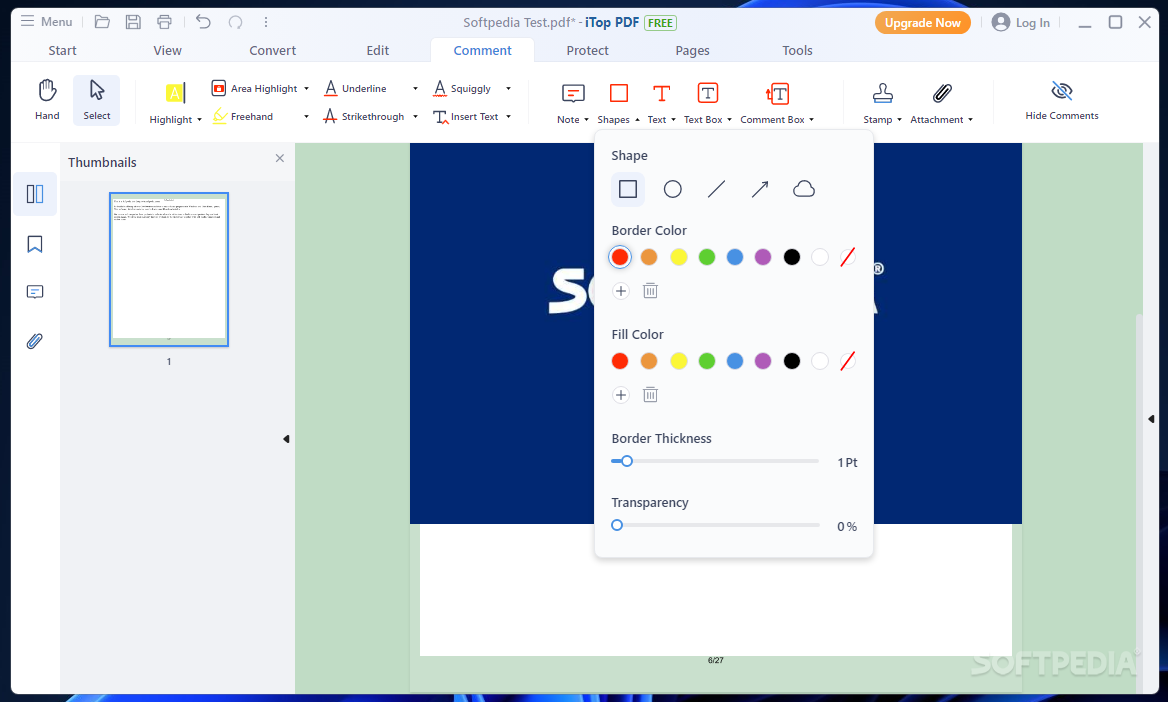The width and height of the screenshot is (1168, 702).
Task: Close the Thumbnails panel
Action: (x=279, y=158)
